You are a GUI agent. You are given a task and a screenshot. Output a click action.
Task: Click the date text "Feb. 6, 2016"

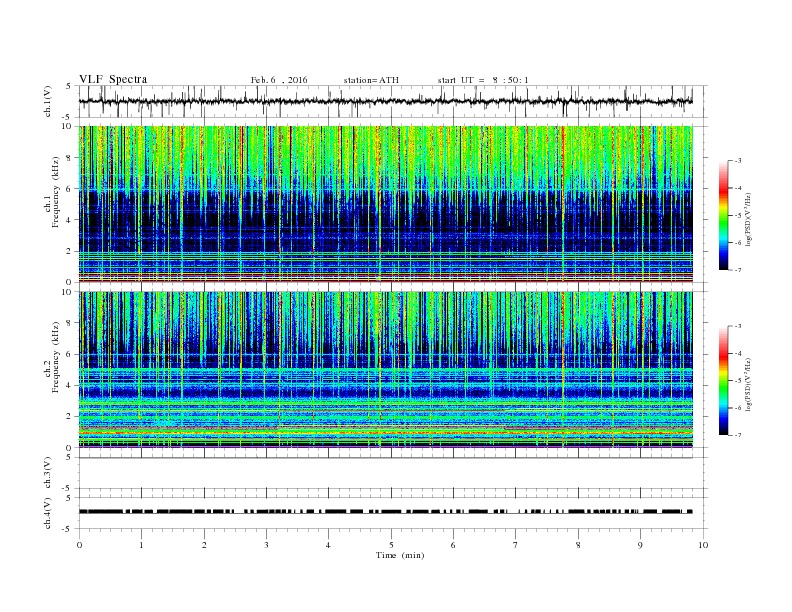click(279, 80)
